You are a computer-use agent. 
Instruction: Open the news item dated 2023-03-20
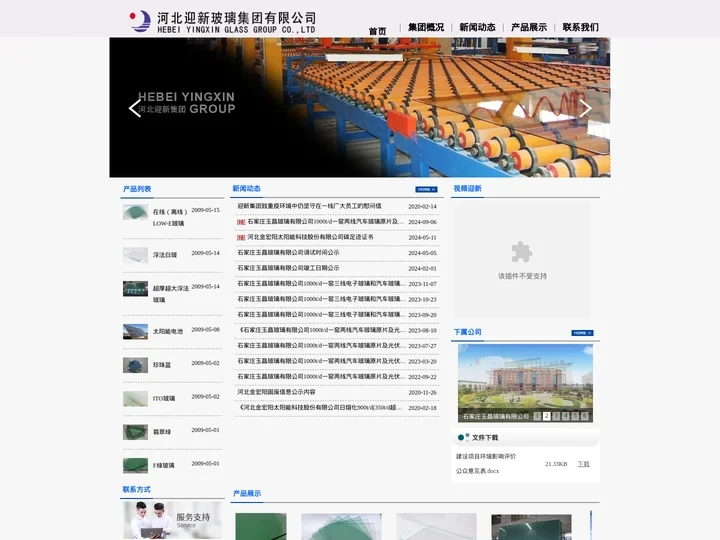tap(321, 361)
